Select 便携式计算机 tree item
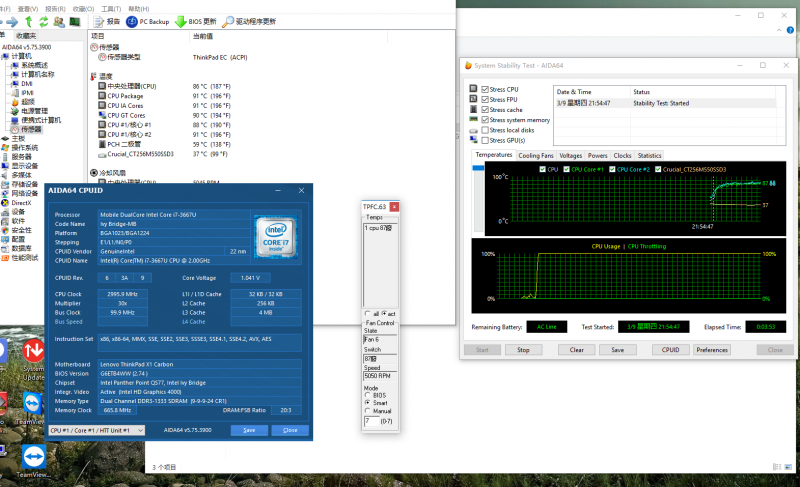 pos(41,120)
